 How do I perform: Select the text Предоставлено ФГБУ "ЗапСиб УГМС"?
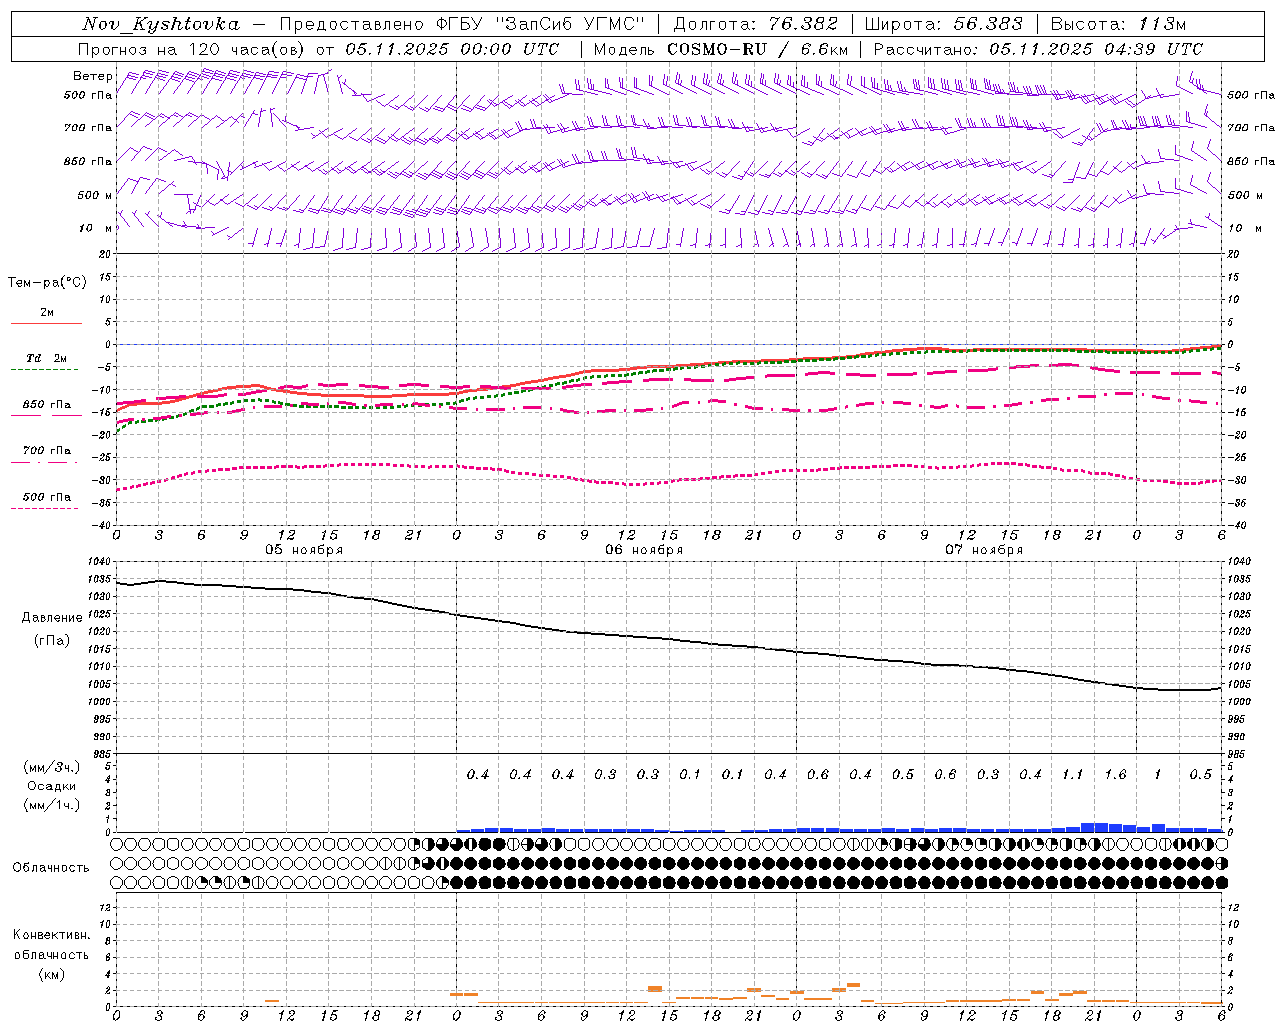click(463, 24)
